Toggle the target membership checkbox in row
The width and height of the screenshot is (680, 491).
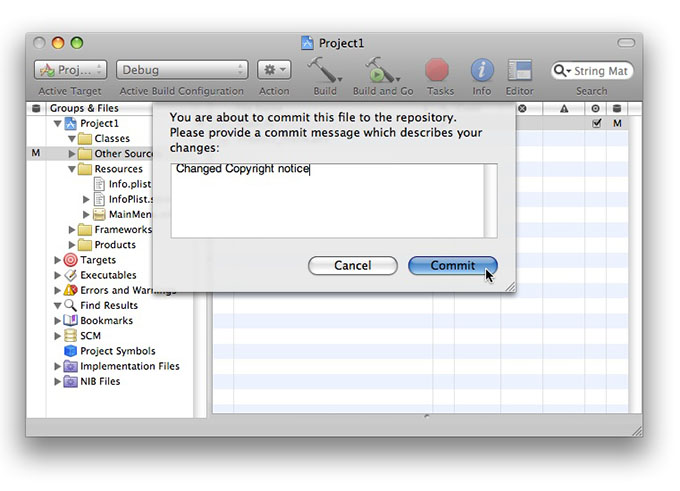tap(597, 123)
